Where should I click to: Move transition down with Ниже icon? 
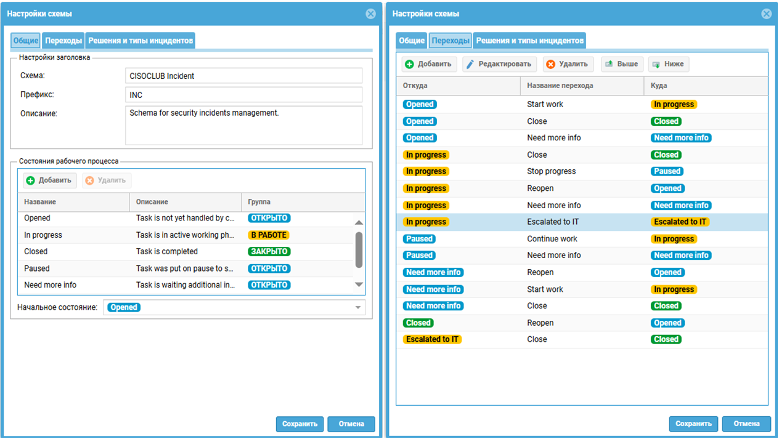click(x=655, y=64)
